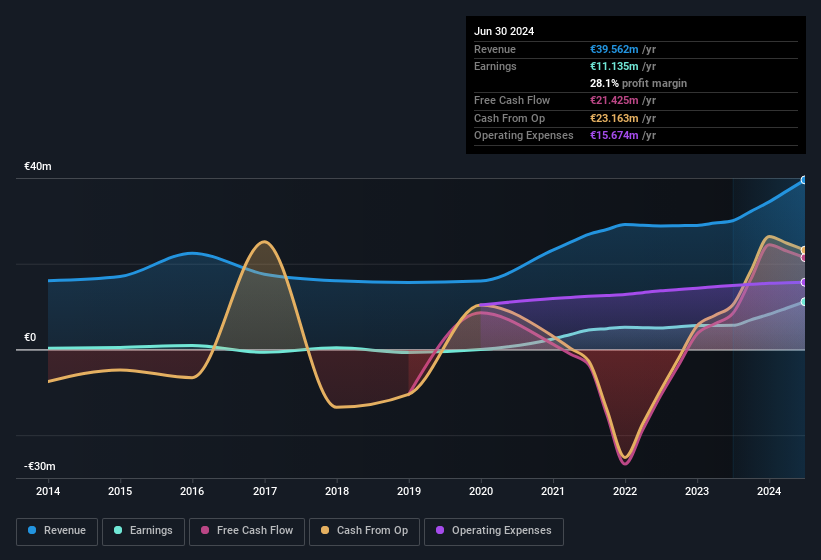
Task: Click the pink Free Cash Flow dot
Action: 205,531
